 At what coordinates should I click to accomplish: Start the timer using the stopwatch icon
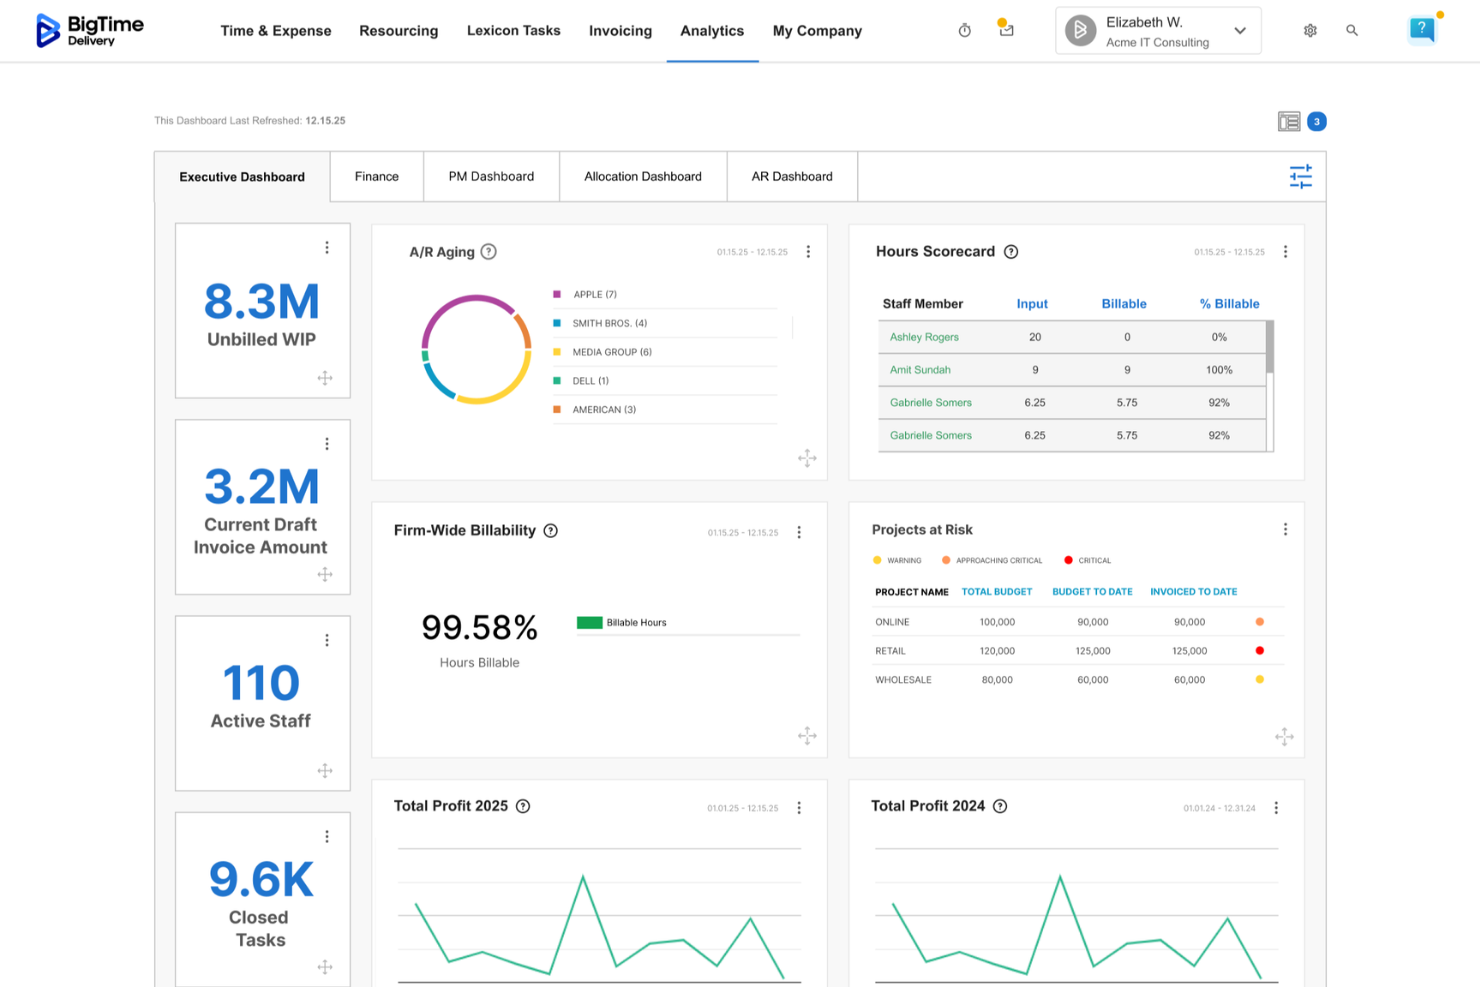(964, 30)
